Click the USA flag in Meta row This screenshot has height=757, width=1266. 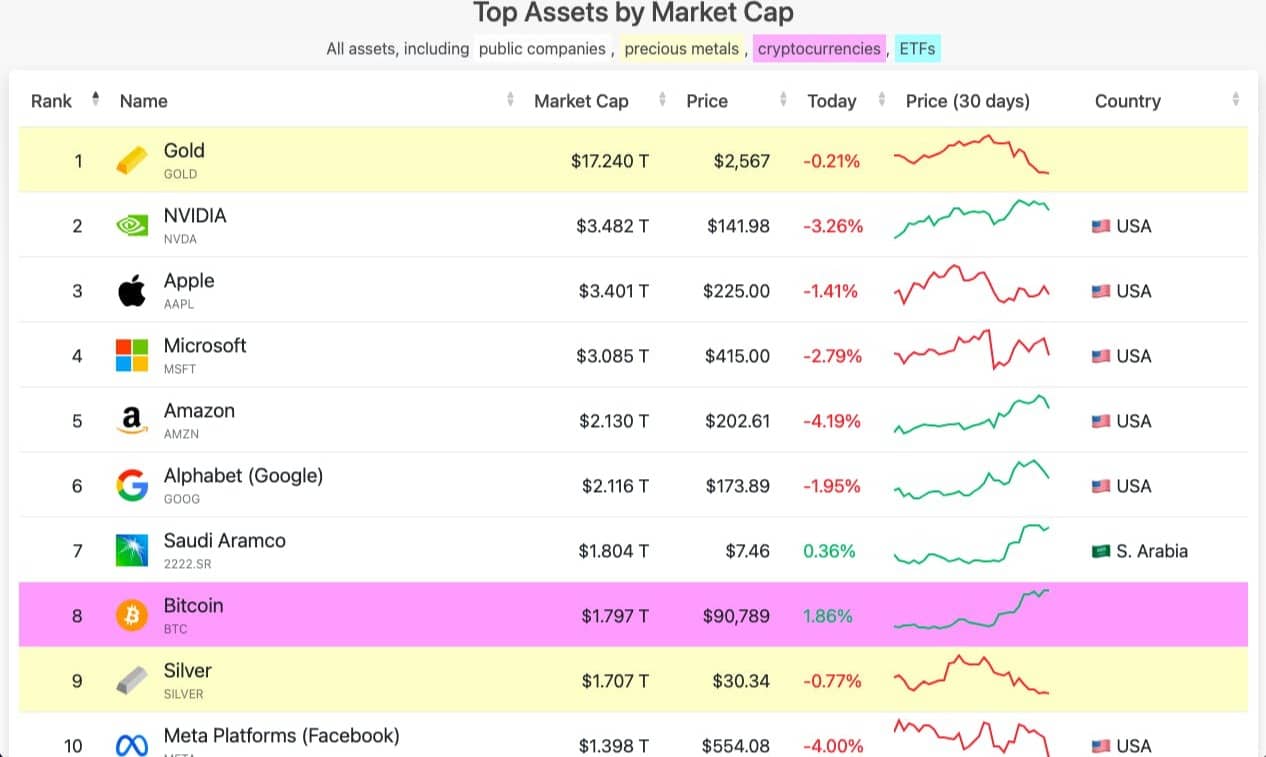(x=1101, y=746)
